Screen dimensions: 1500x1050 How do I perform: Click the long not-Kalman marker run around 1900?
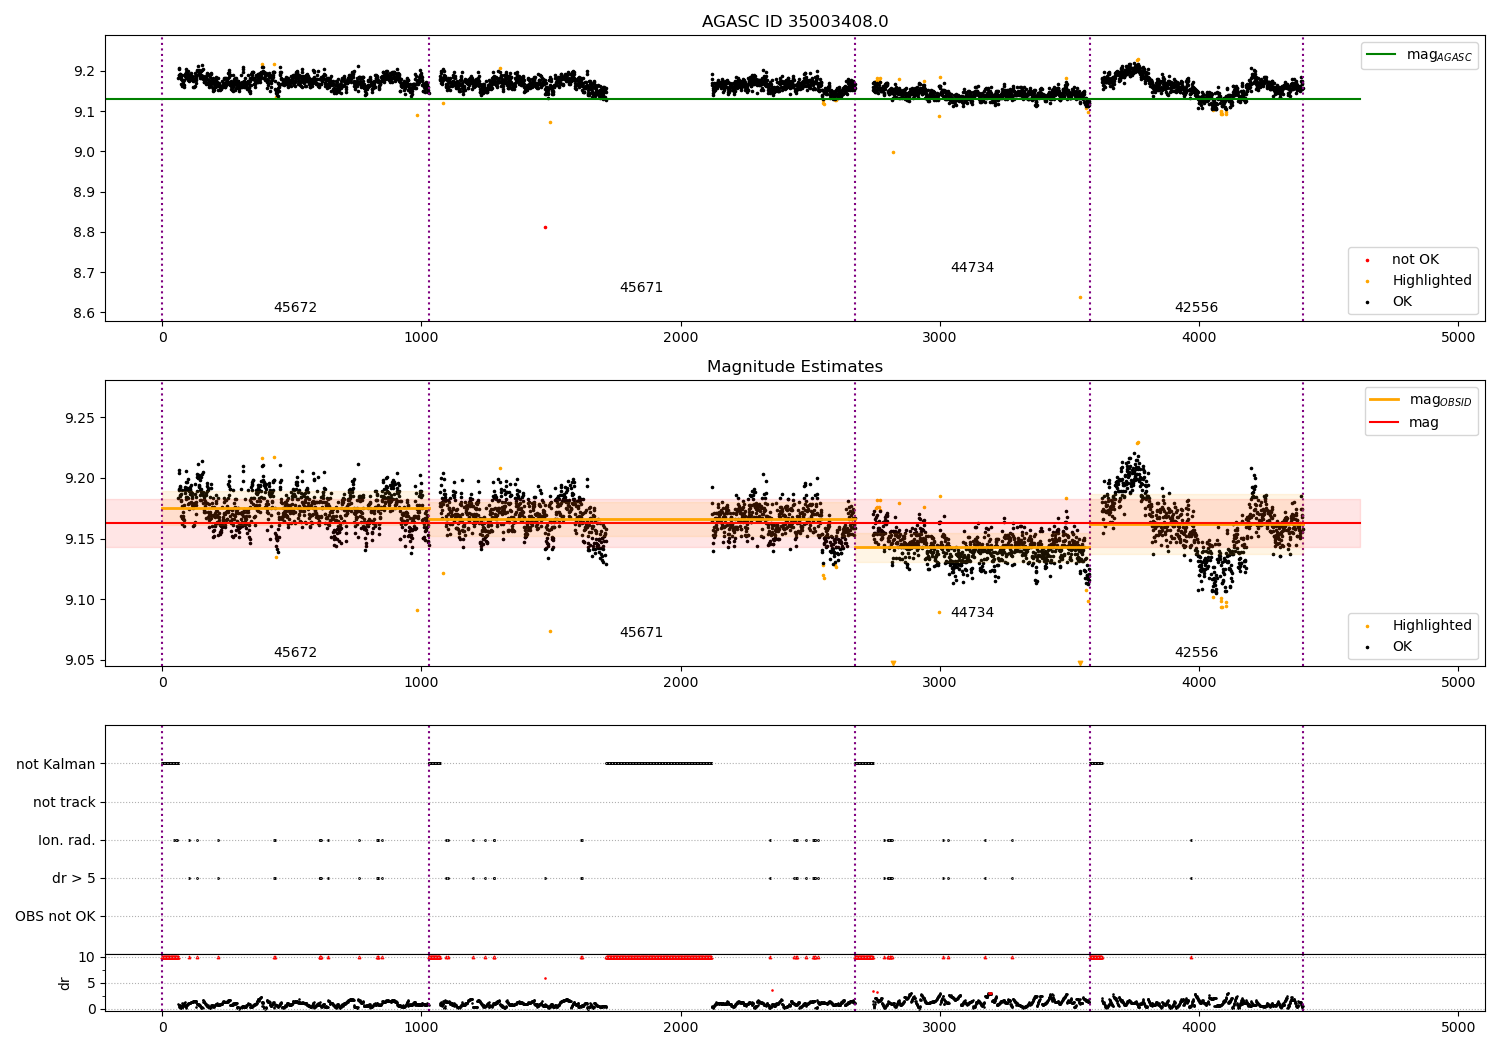click(x=659, y=764)
